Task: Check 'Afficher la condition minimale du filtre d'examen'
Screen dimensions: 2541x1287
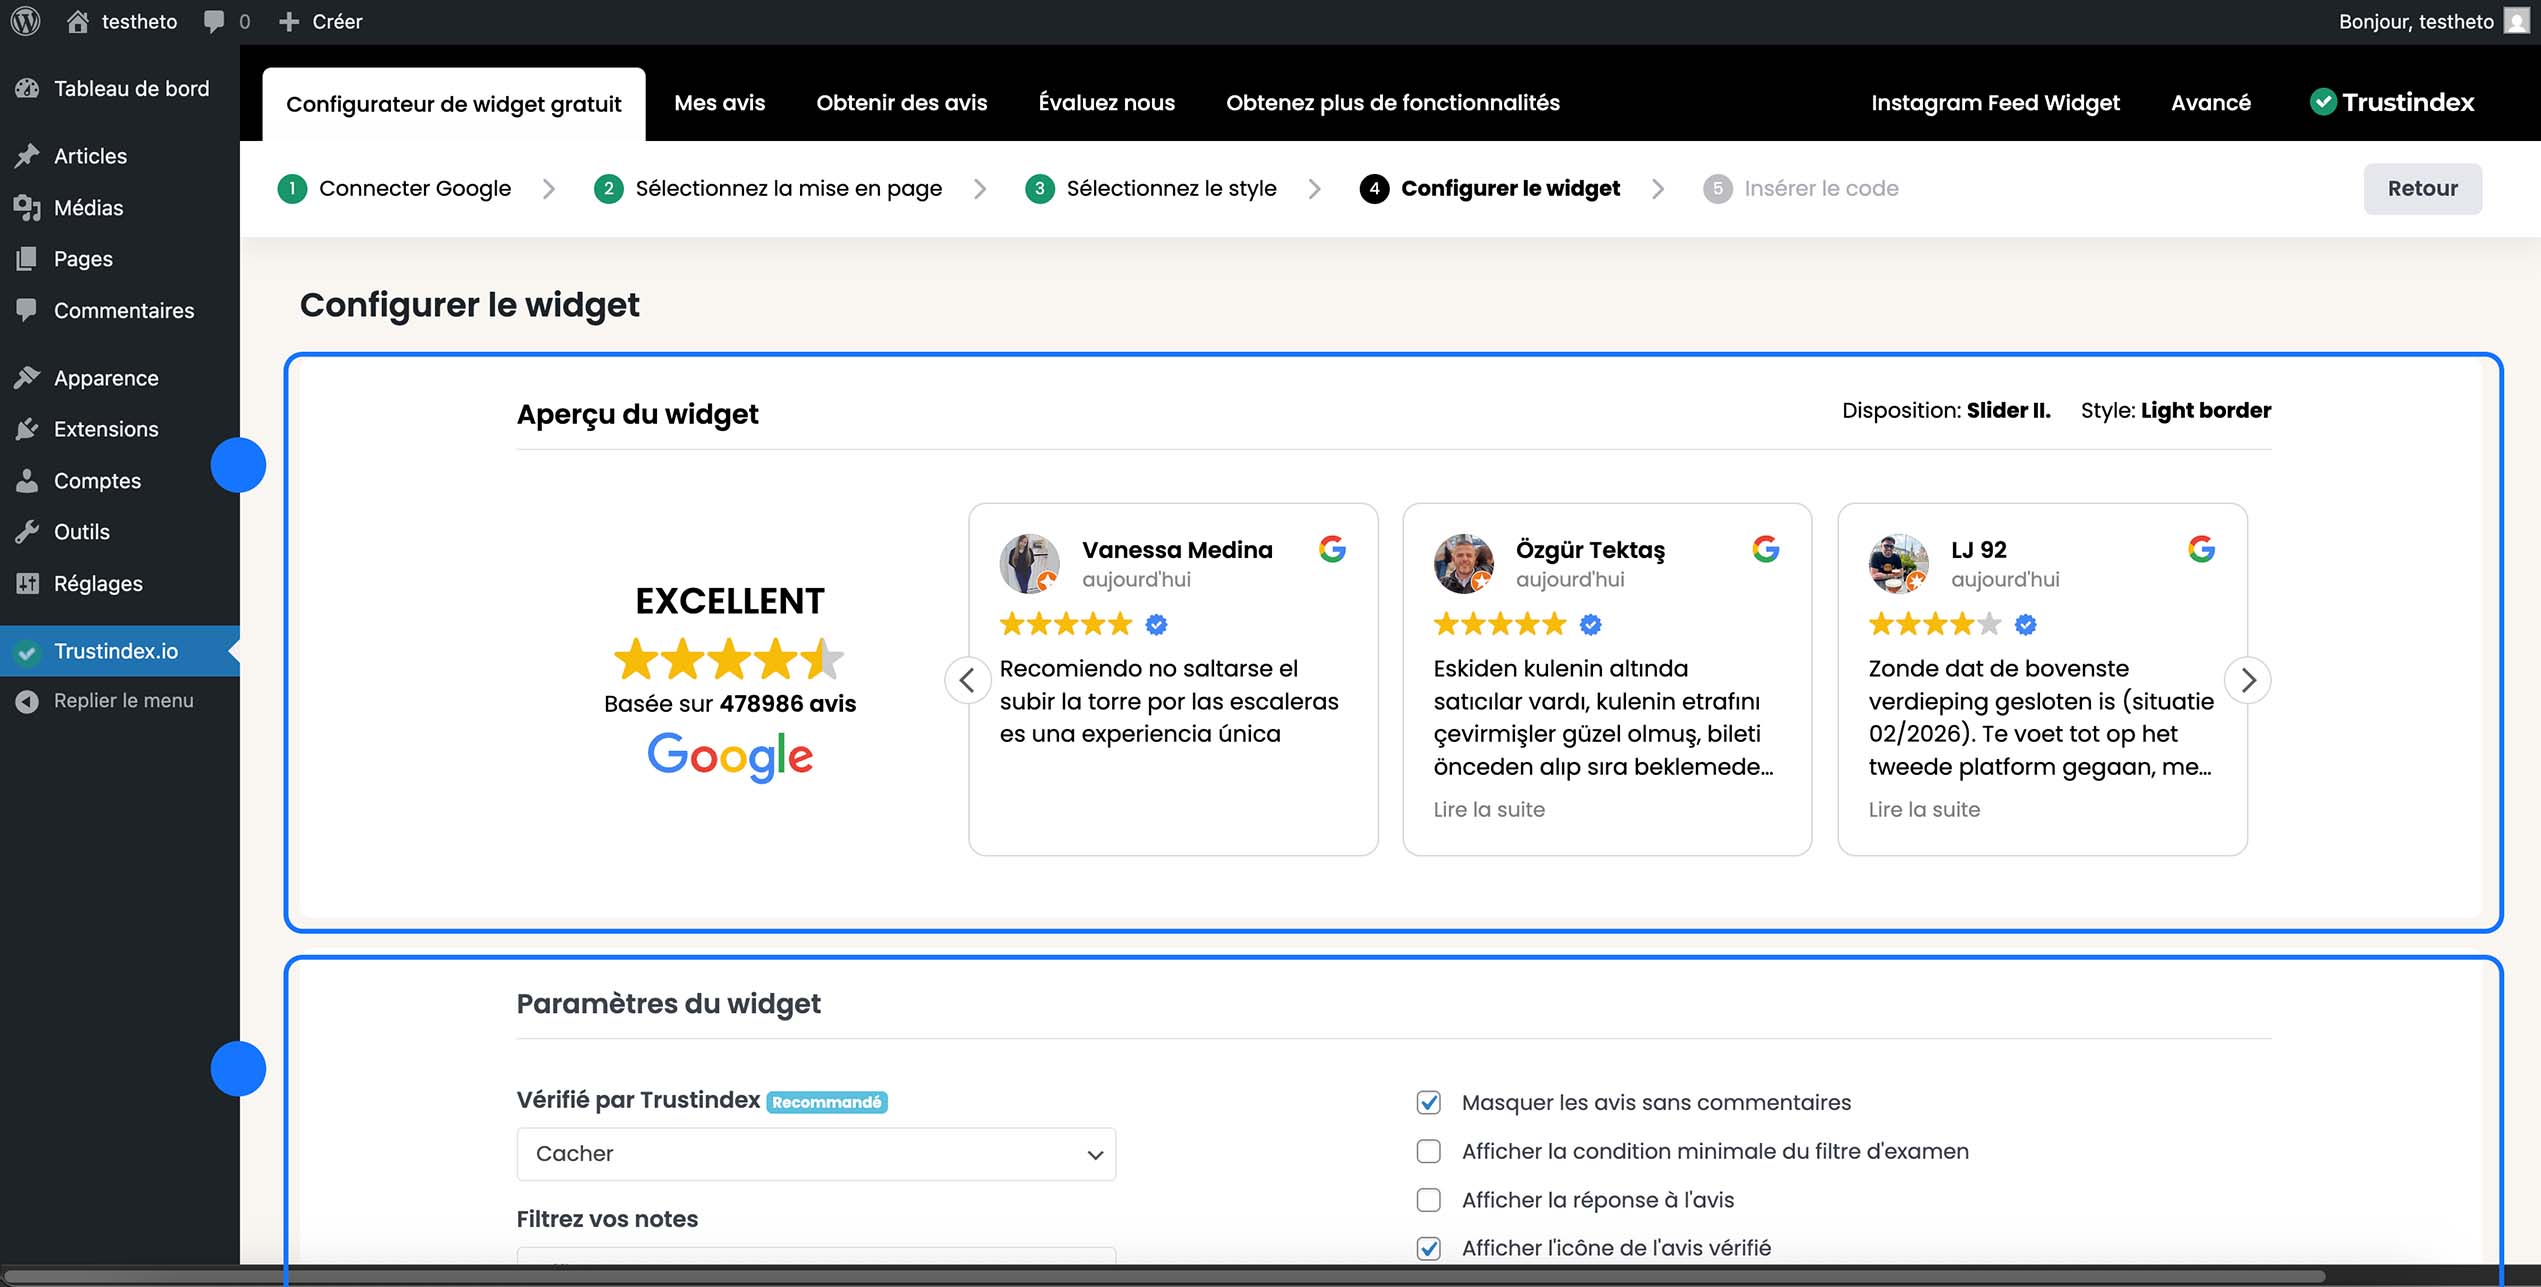Action: [x=1428, y=1151]
